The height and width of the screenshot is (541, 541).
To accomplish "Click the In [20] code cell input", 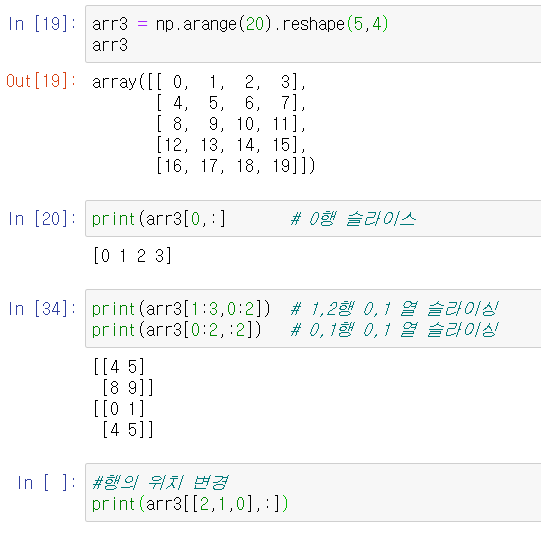I will tap(313, 218).
